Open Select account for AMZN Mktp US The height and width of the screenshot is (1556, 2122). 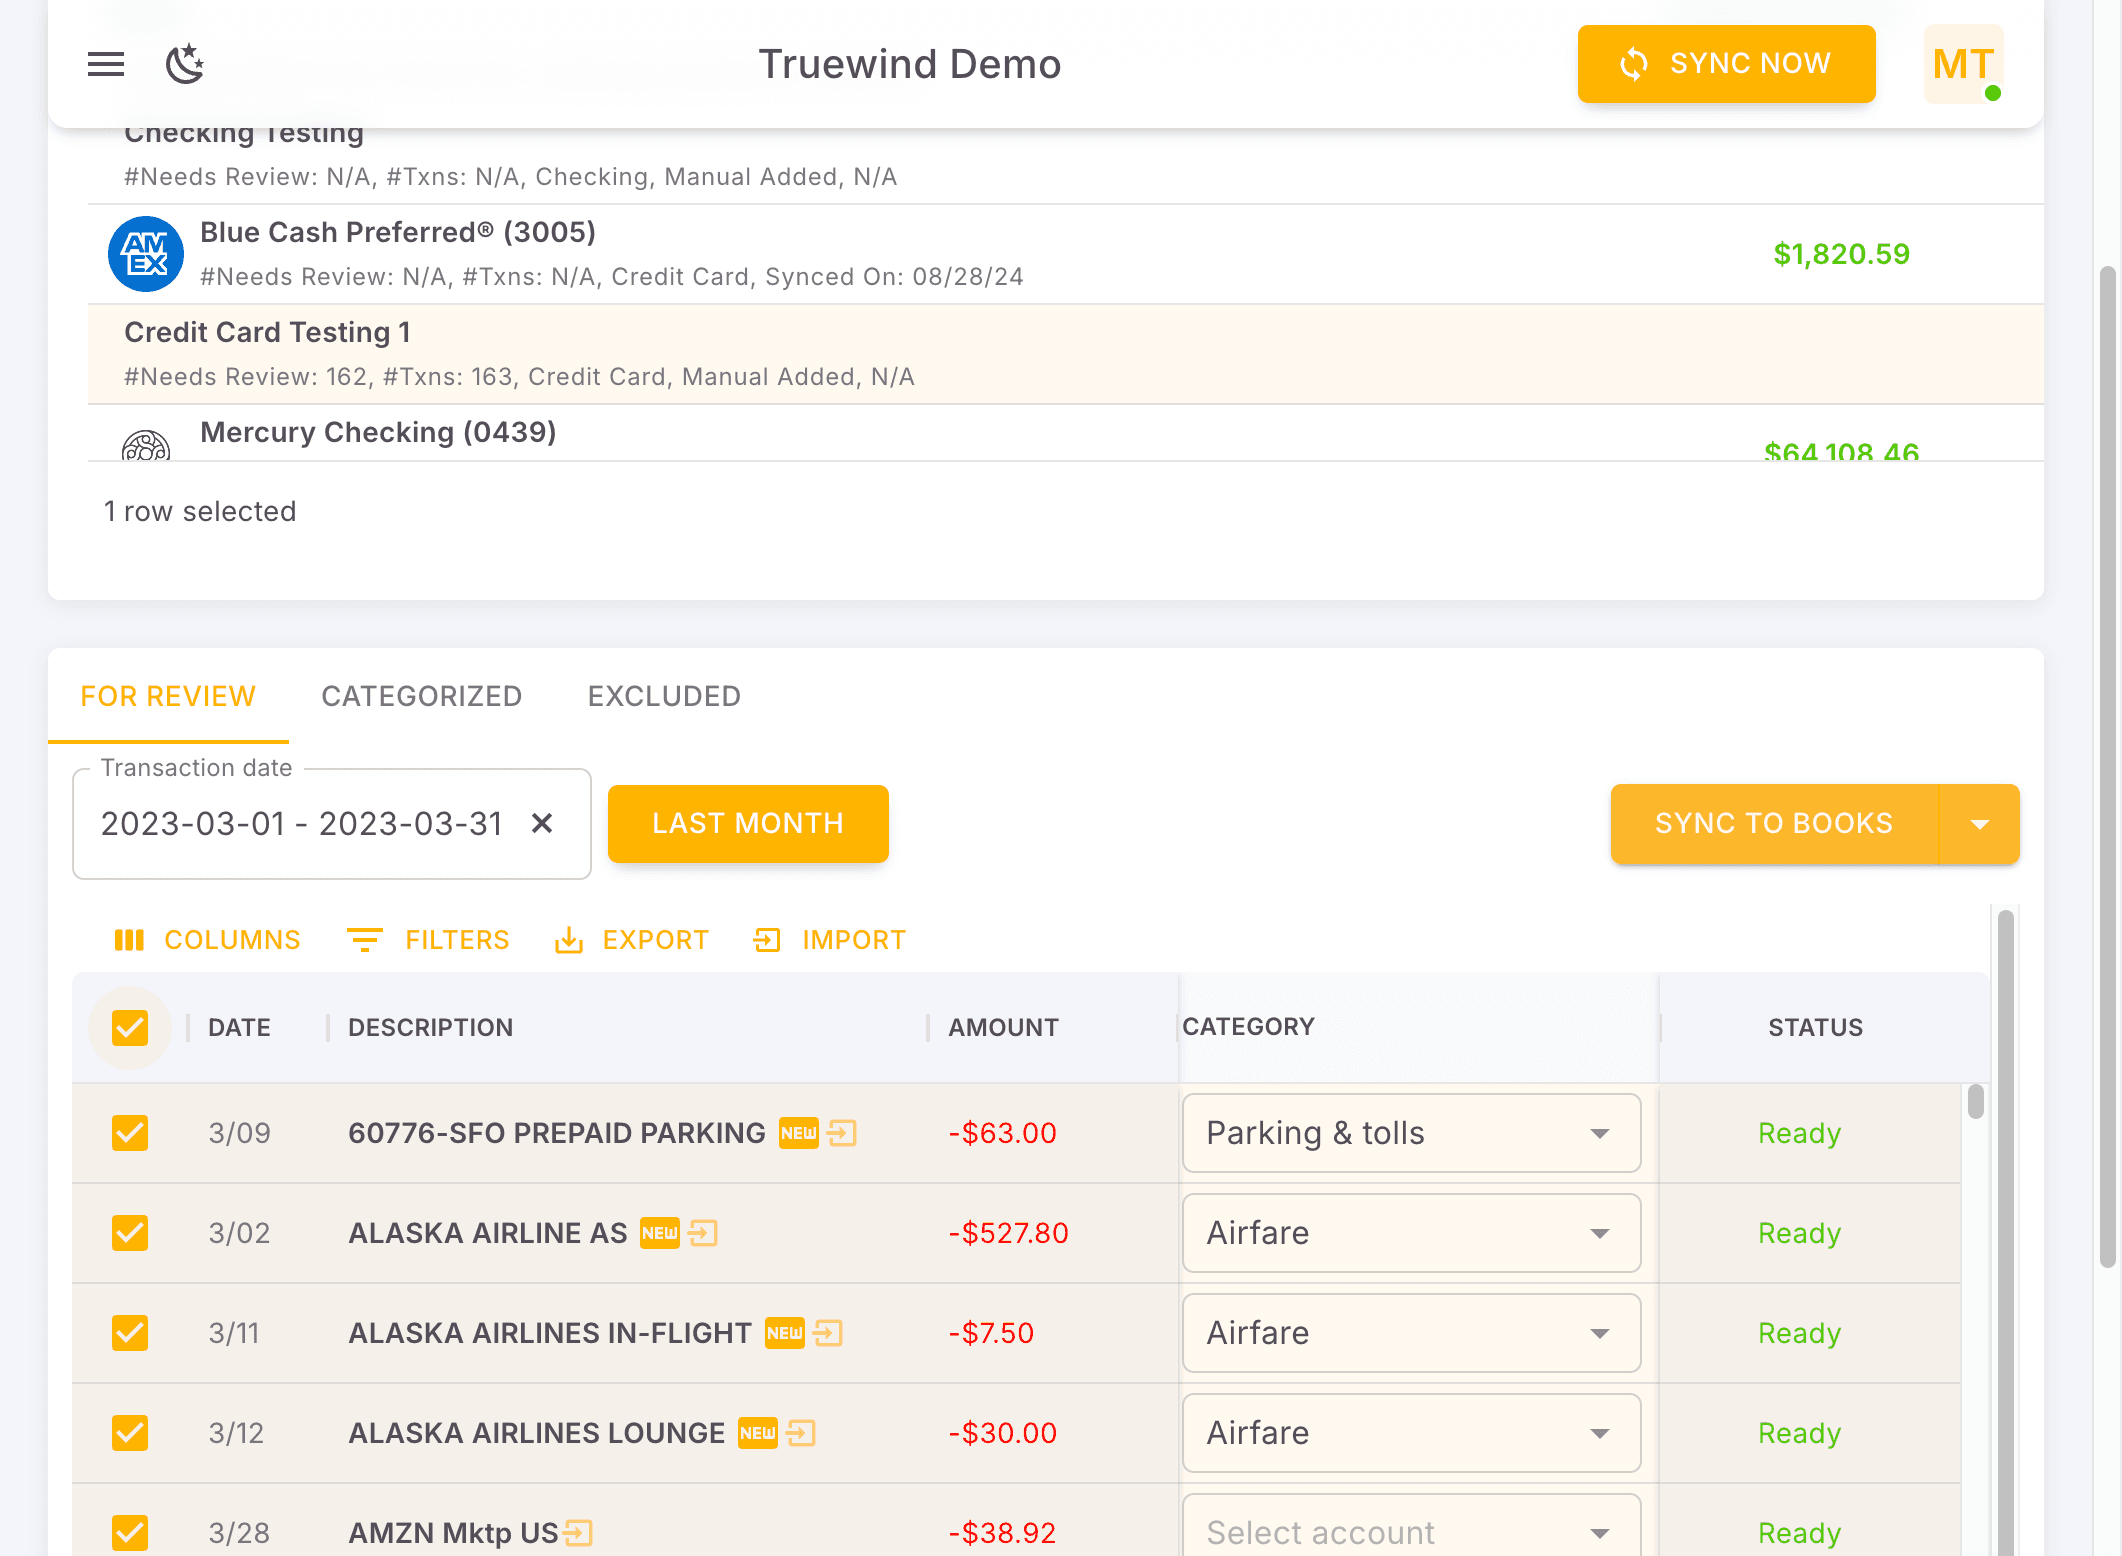[x=1410, y=1531]
